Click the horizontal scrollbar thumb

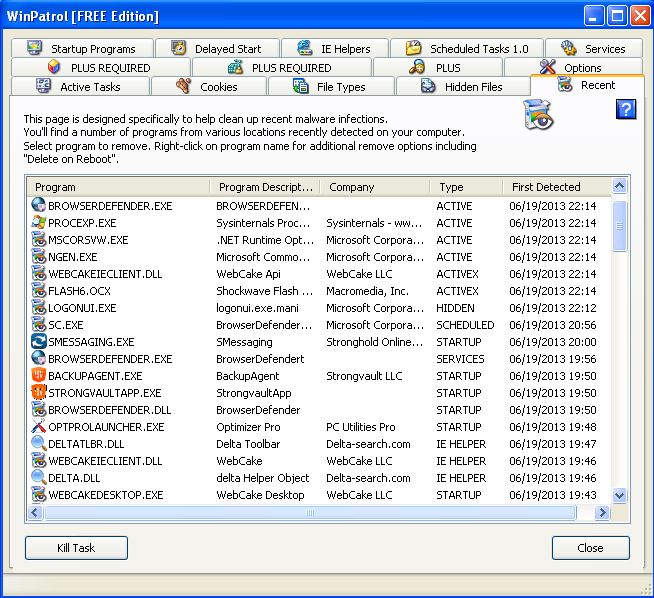310,512
